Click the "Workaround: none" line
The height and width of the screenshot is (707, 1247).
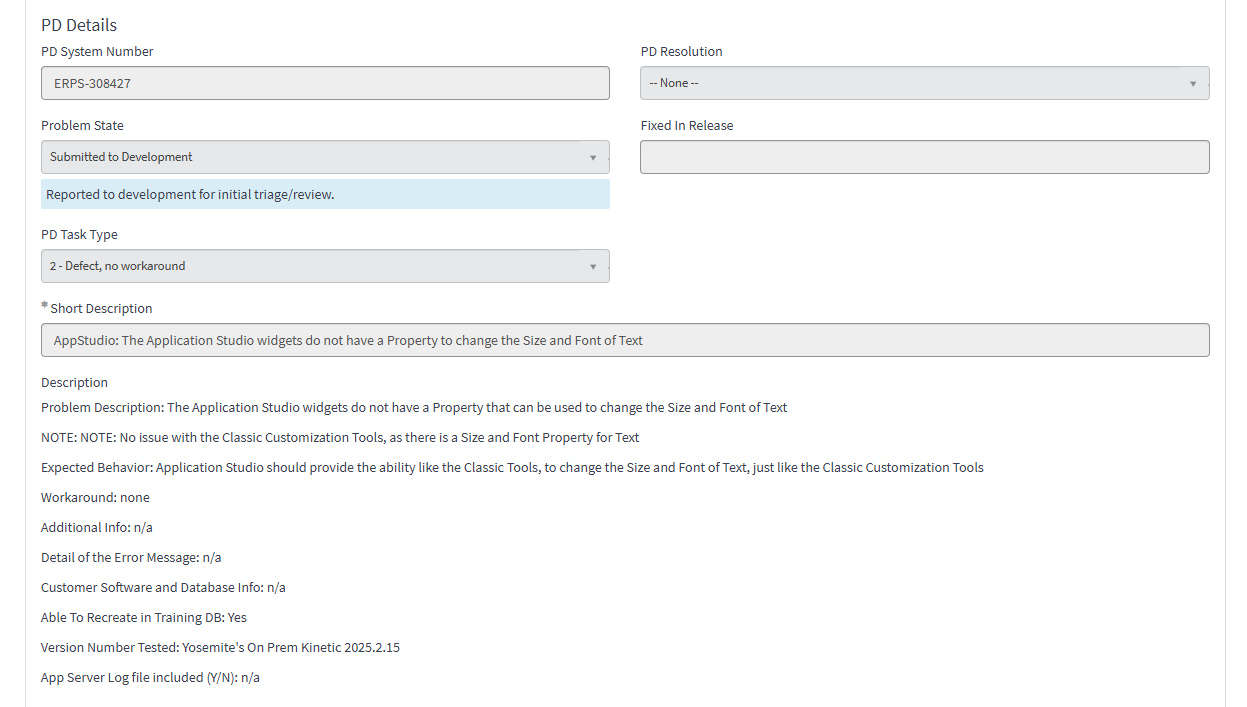95,497
